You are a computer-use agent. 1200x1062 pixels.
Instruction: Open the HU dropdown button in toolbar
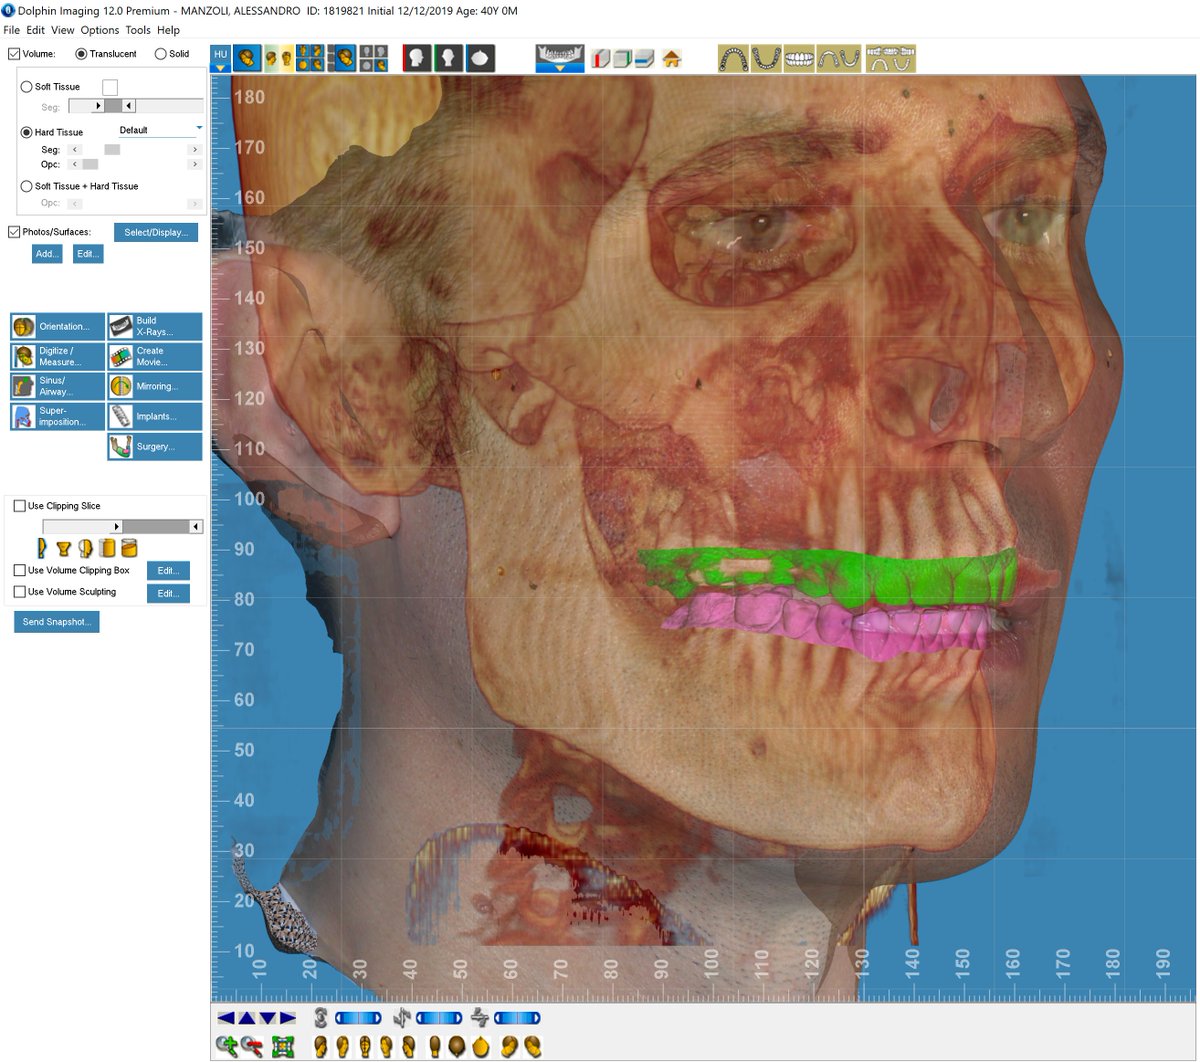pyautogui.click(x=221, y=58)
